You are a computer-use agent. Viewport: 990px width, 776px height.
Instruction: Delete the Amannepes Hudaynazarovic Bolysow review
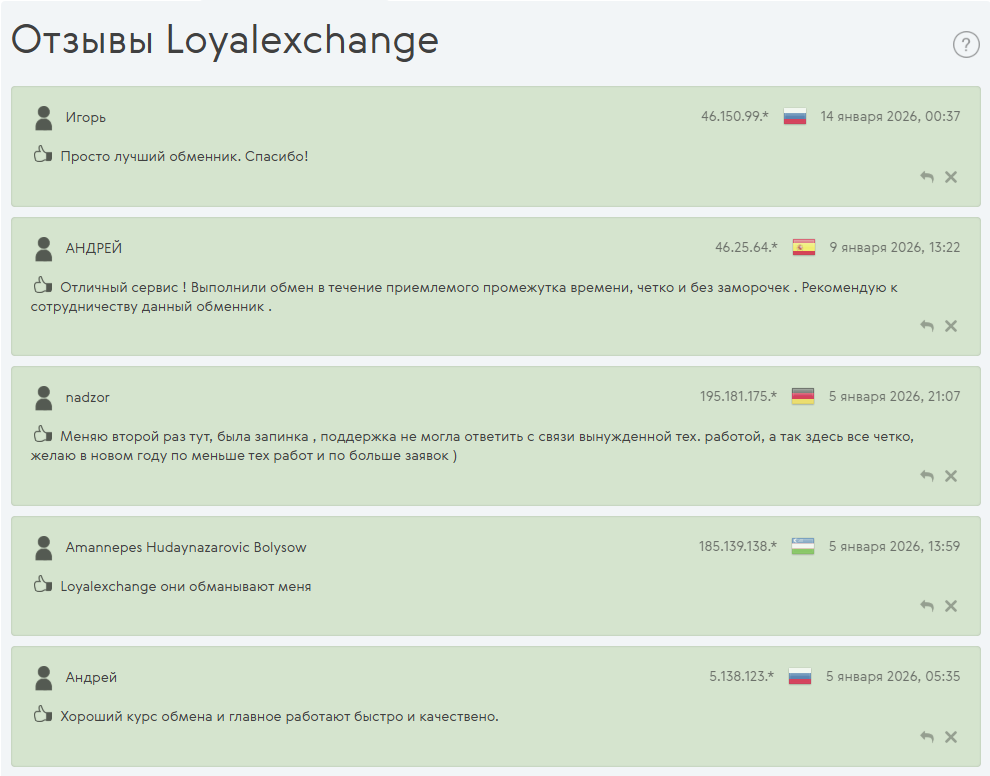pos(951,606)
